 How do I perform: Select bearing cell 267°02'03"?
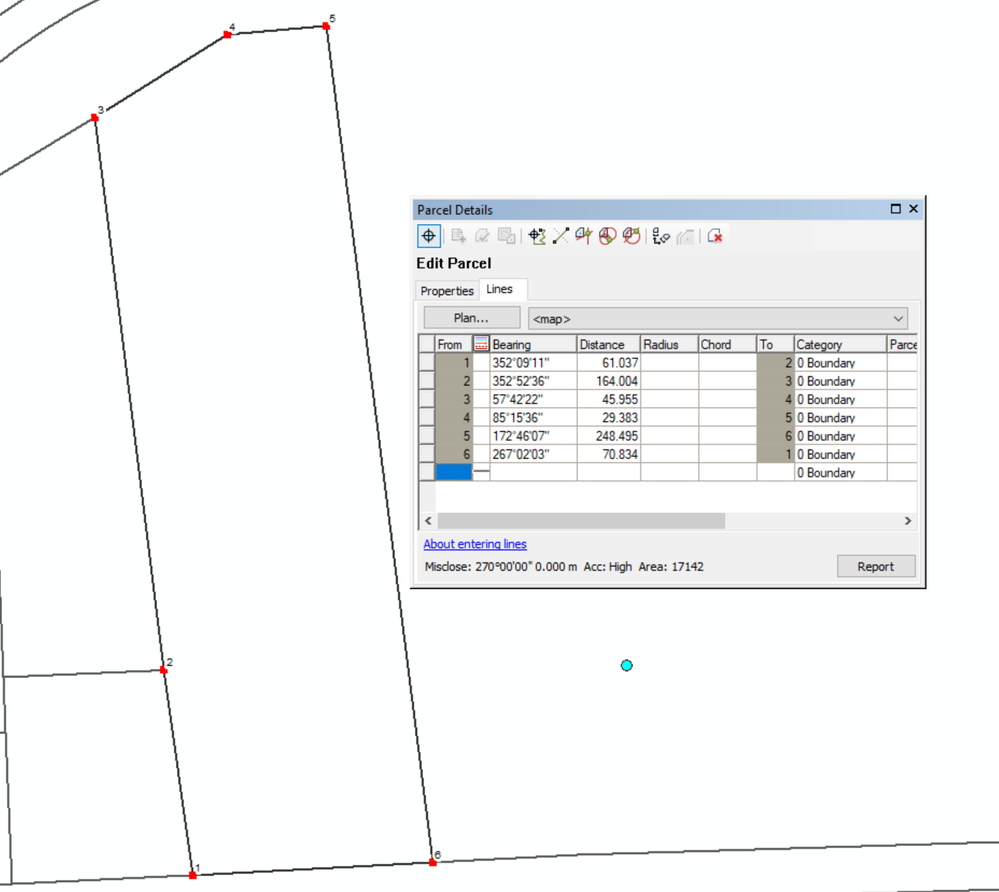point(533,454)
